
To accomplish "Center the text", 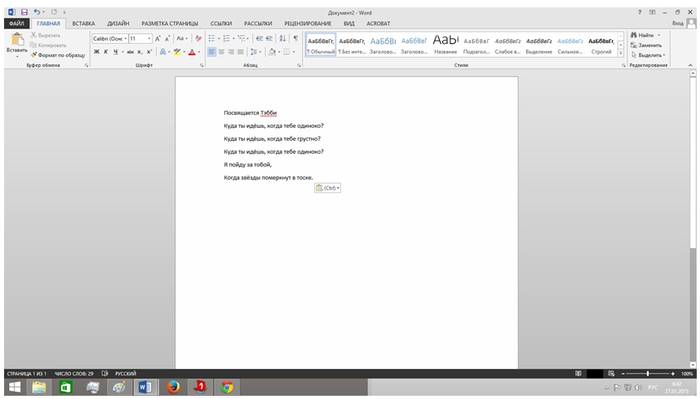I will coord(221,52).
